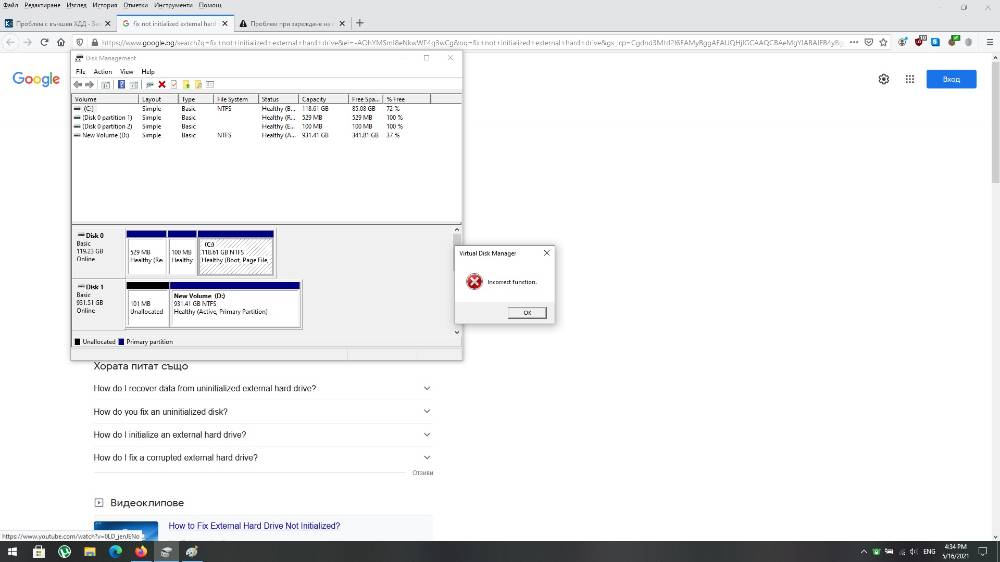
Task: Click the Back arrow in Disk Management toolbar
Action: pyautogui.click(x=78, y=84)
